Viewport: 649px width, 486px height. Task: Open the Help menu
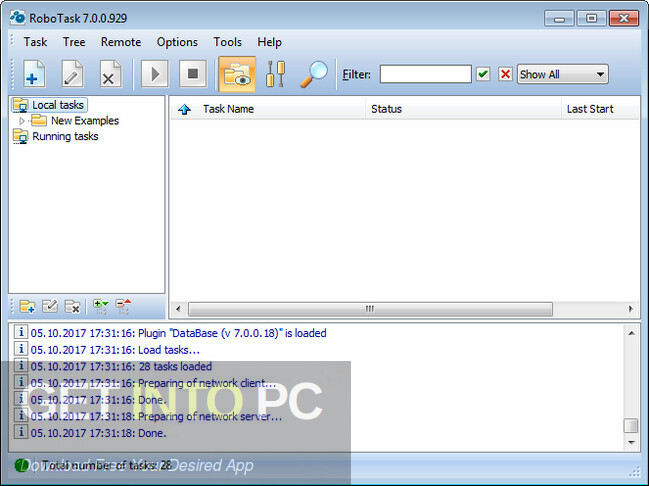(269, 42)
